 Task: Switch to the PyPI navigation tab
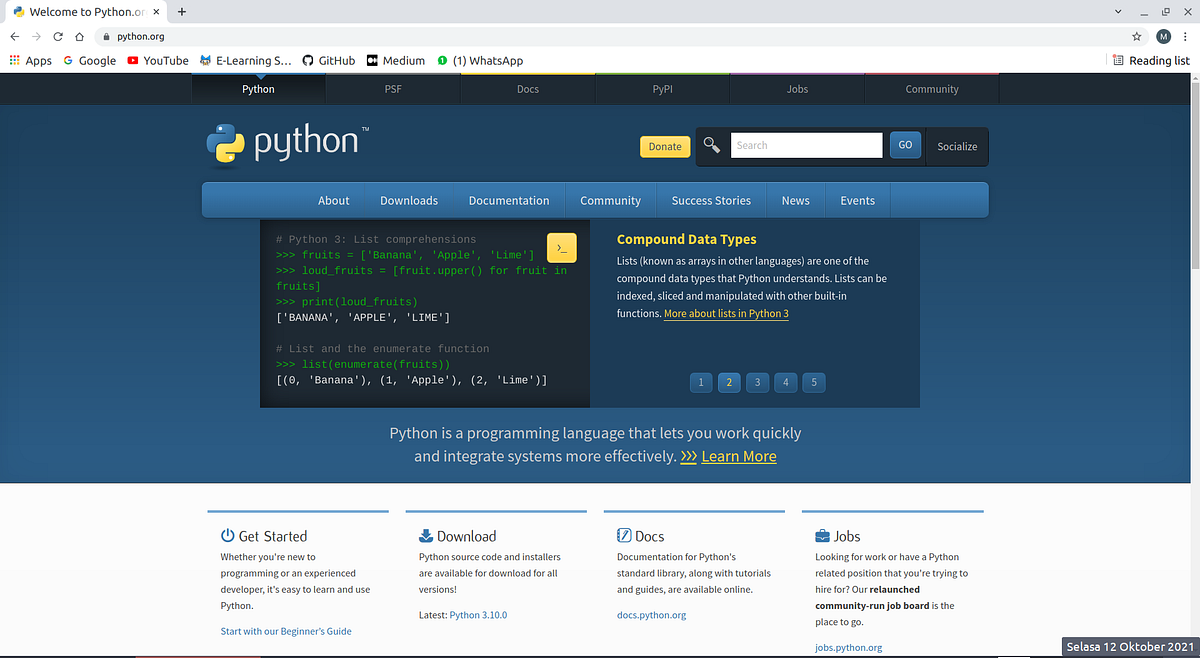coord(662,88)
